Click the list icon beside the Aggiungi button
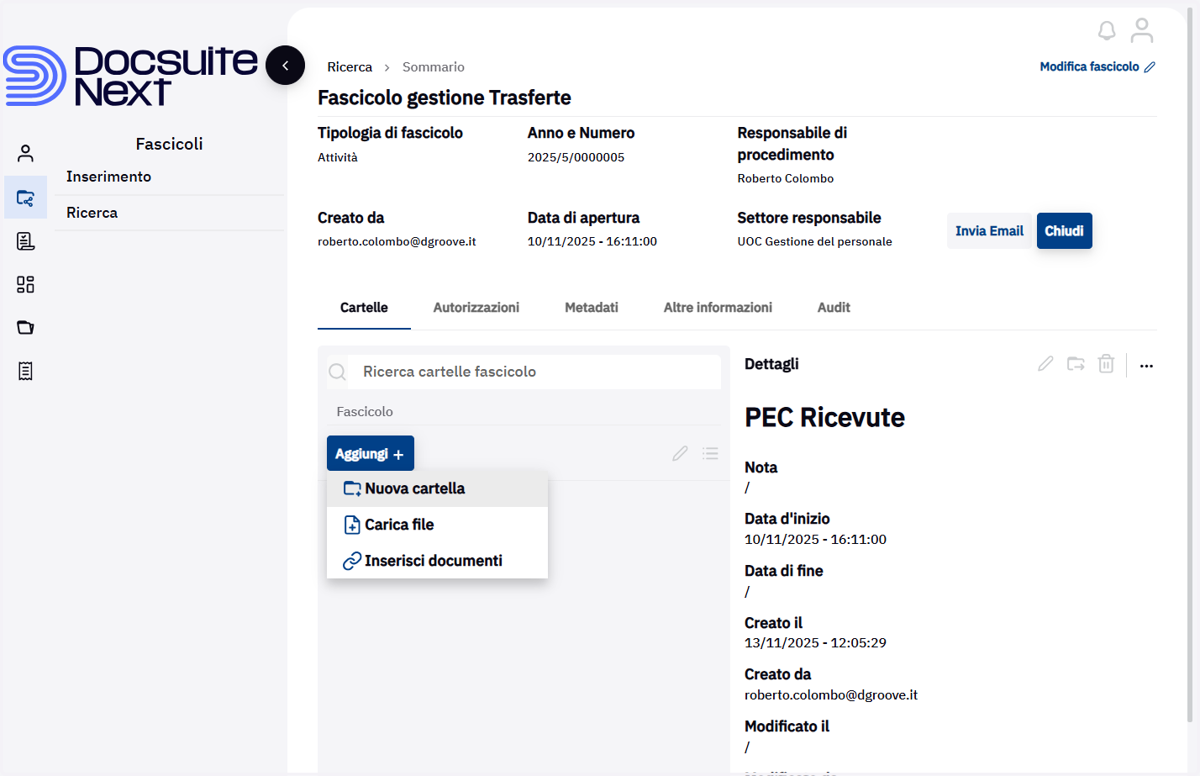1200x776 pixels. 710,453
